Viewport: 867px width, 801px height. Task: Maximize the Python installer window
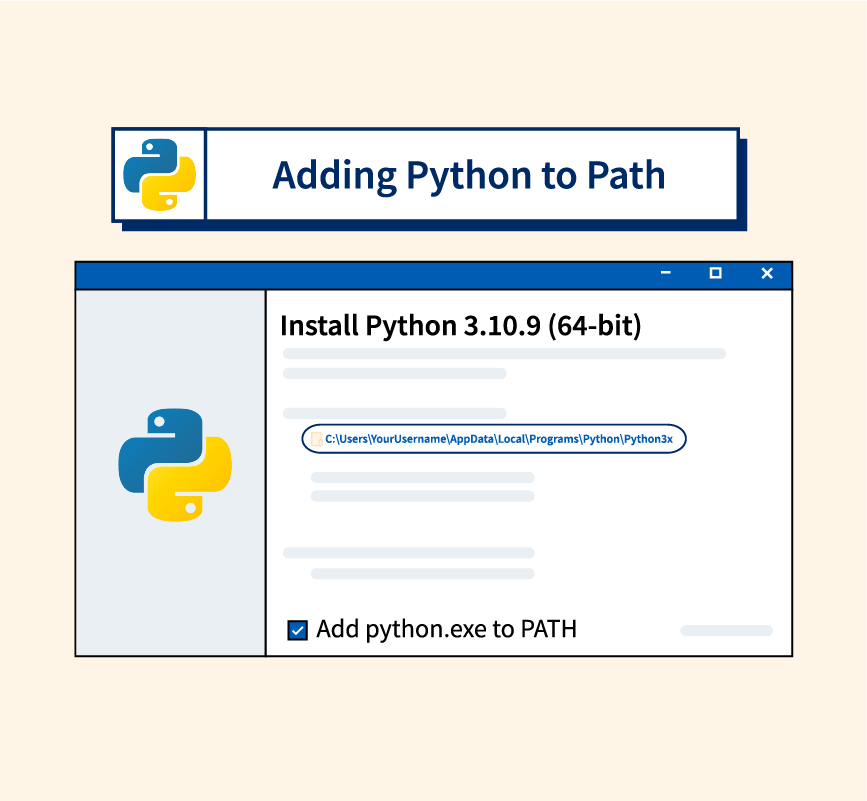pyautogui.click(x=715, y=274)
